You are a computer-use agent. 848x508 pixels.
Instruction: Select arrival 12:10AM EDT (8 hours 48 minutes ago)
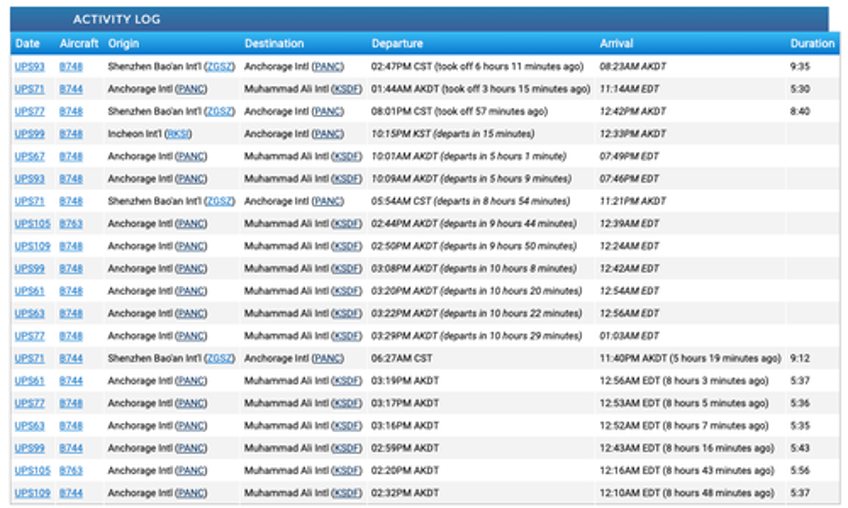pos(687,493)
